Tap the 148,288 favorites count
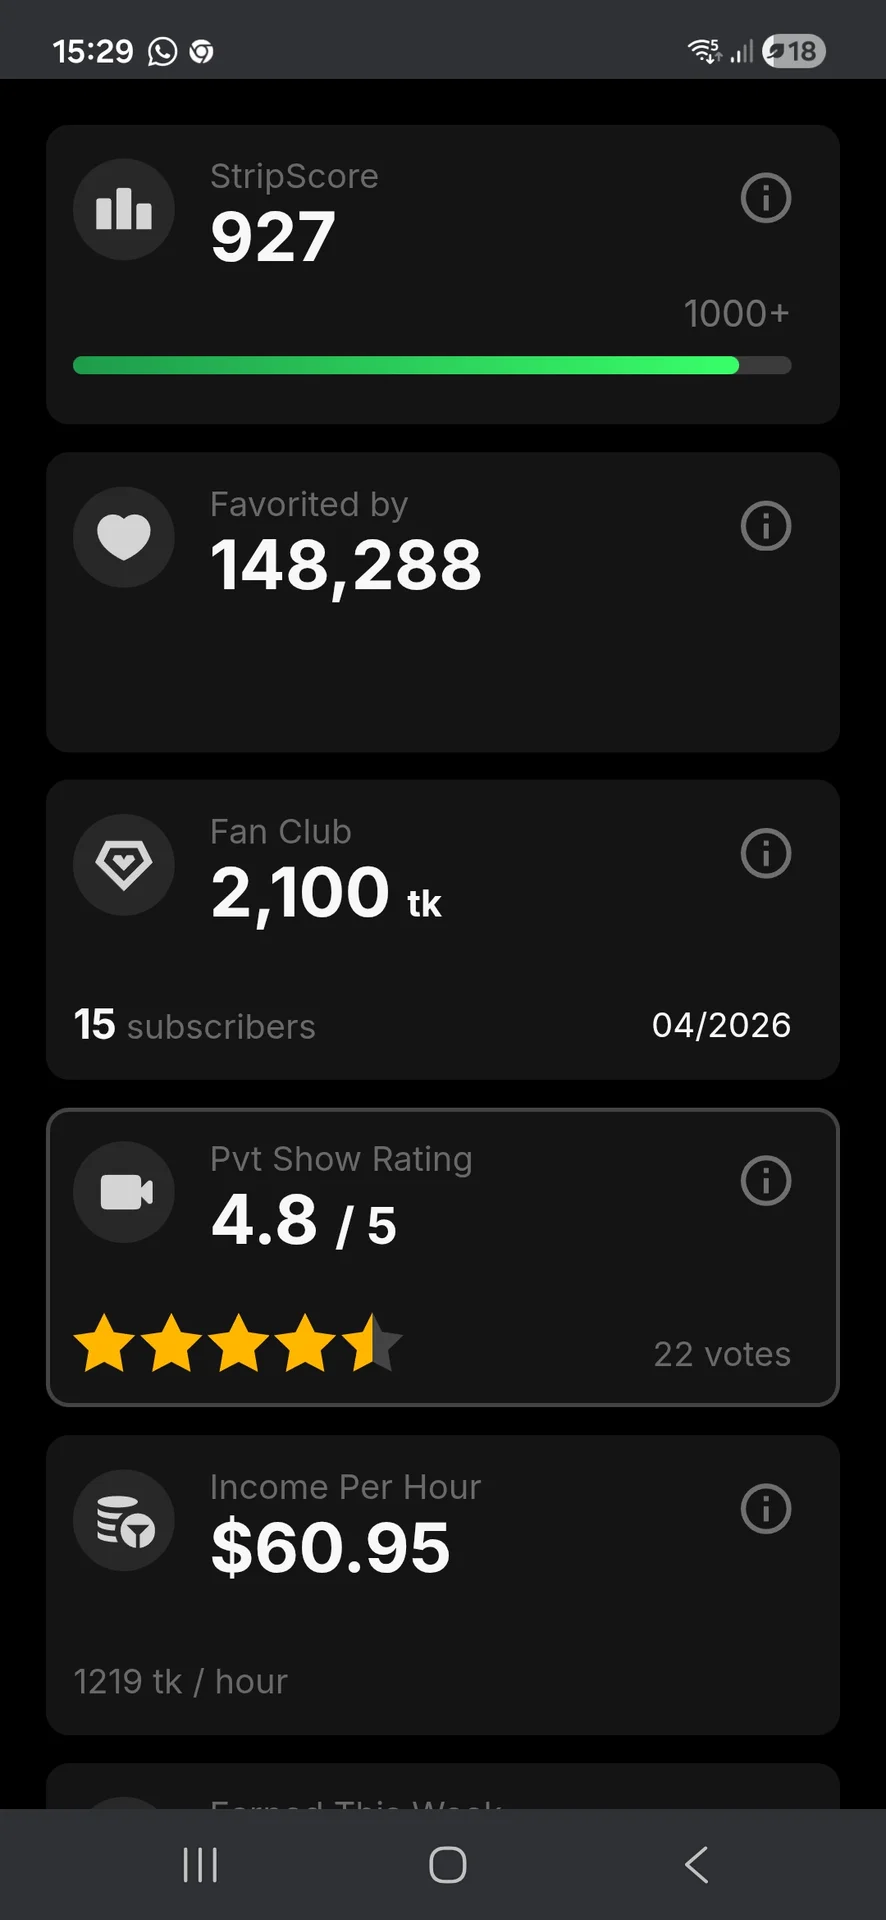Viewport: 886px width, 1920px height. 346,565
